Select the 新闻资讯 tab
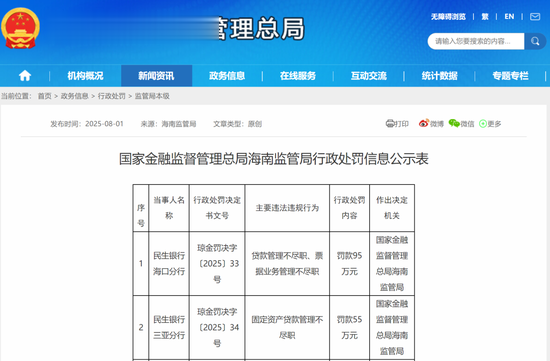The height and width of the screenshot is (361, 550). [x=156, y=75]
